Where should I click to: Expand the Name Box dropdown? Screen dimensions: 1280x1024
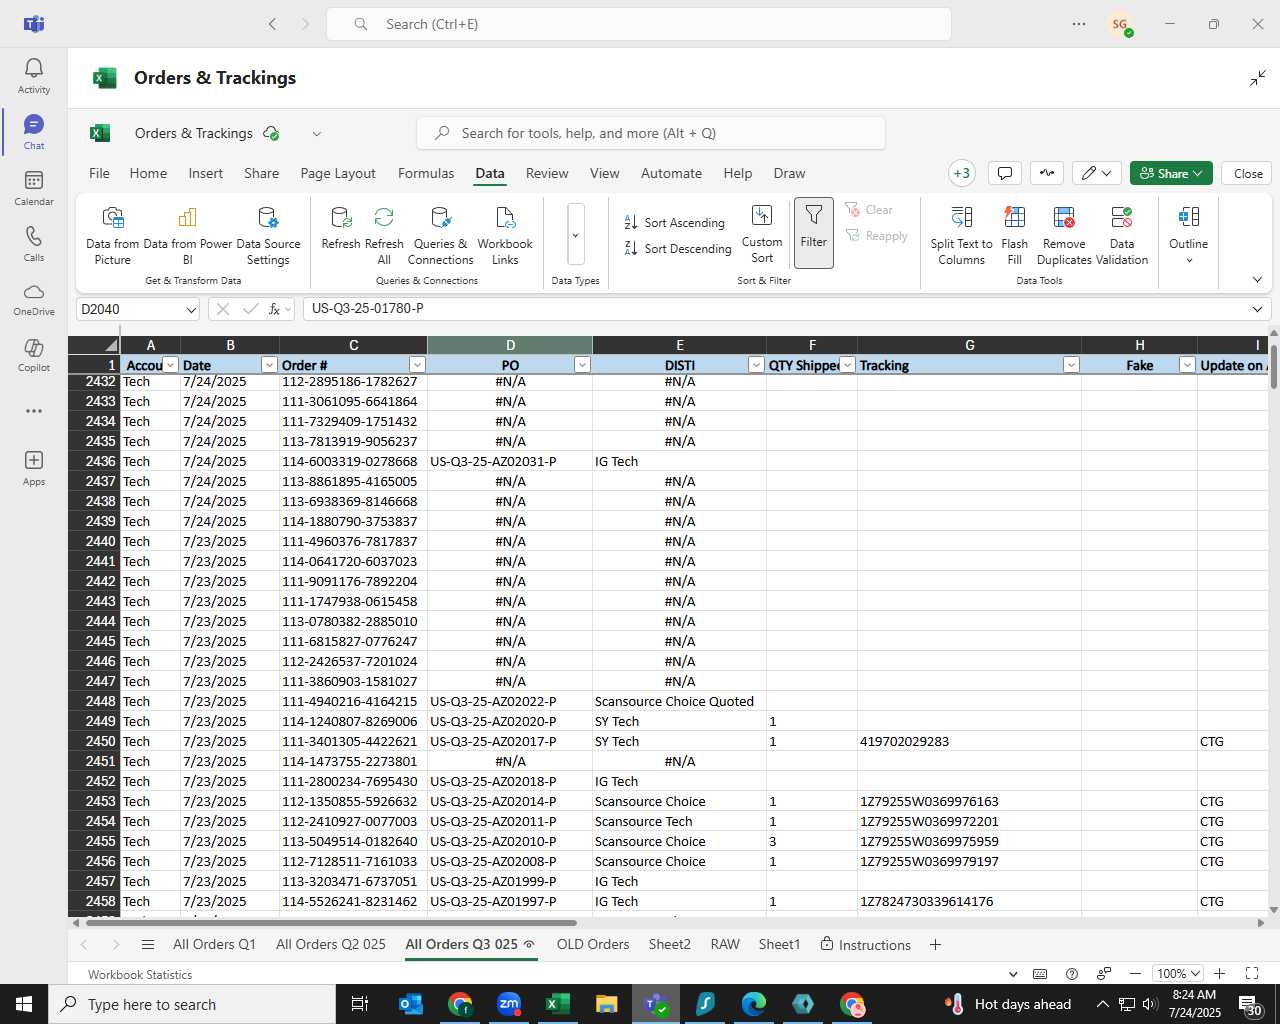click(190, 310)
